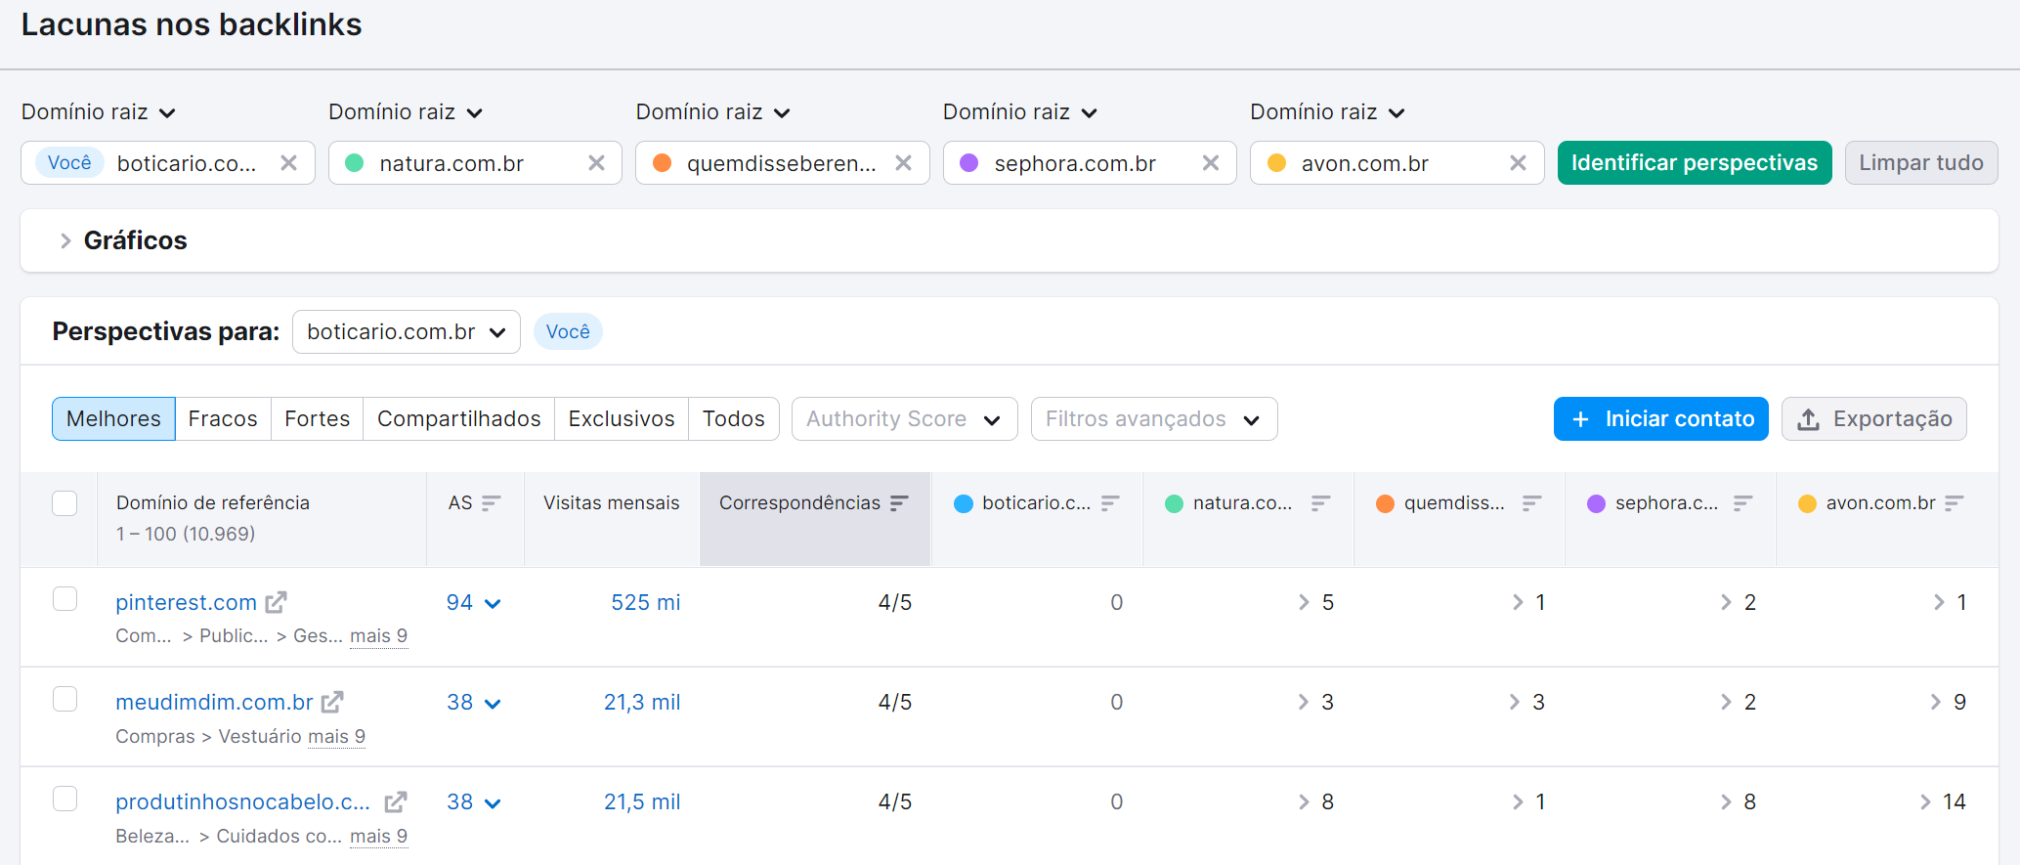
Task: Open Domínio raiz dropdown above natura.com.br
Action: (405, 112)
